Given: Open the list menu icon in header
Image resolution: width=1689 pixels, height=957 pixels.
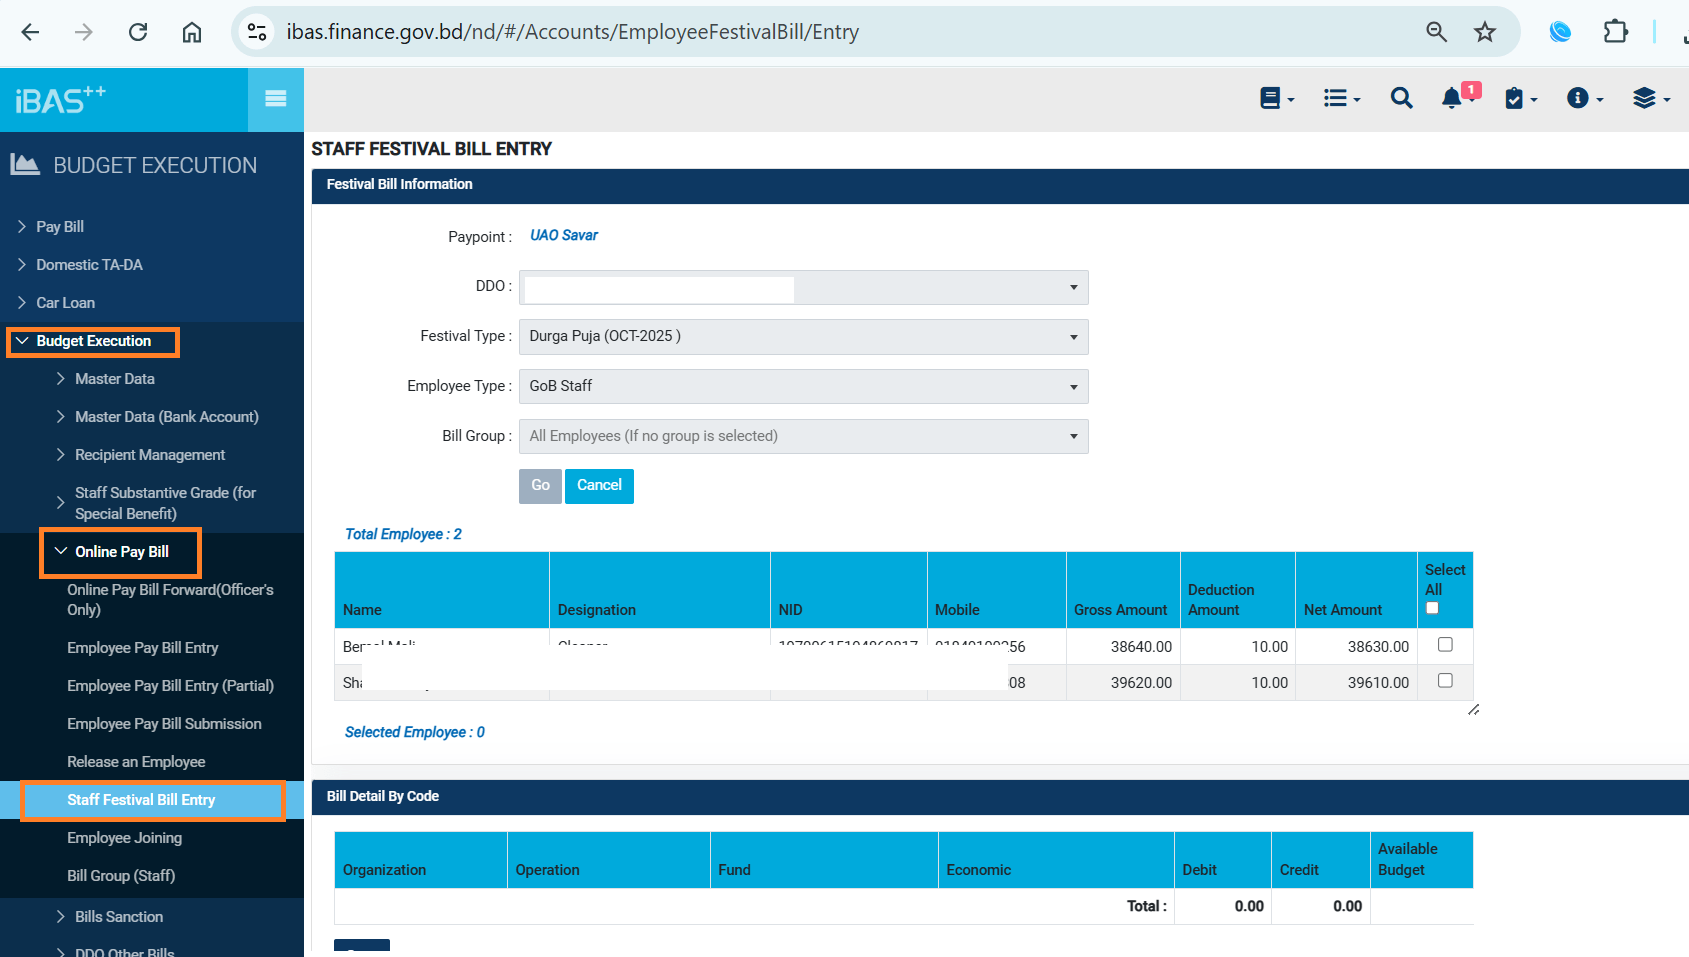Looking at the screenshot, I should 1340,98.
